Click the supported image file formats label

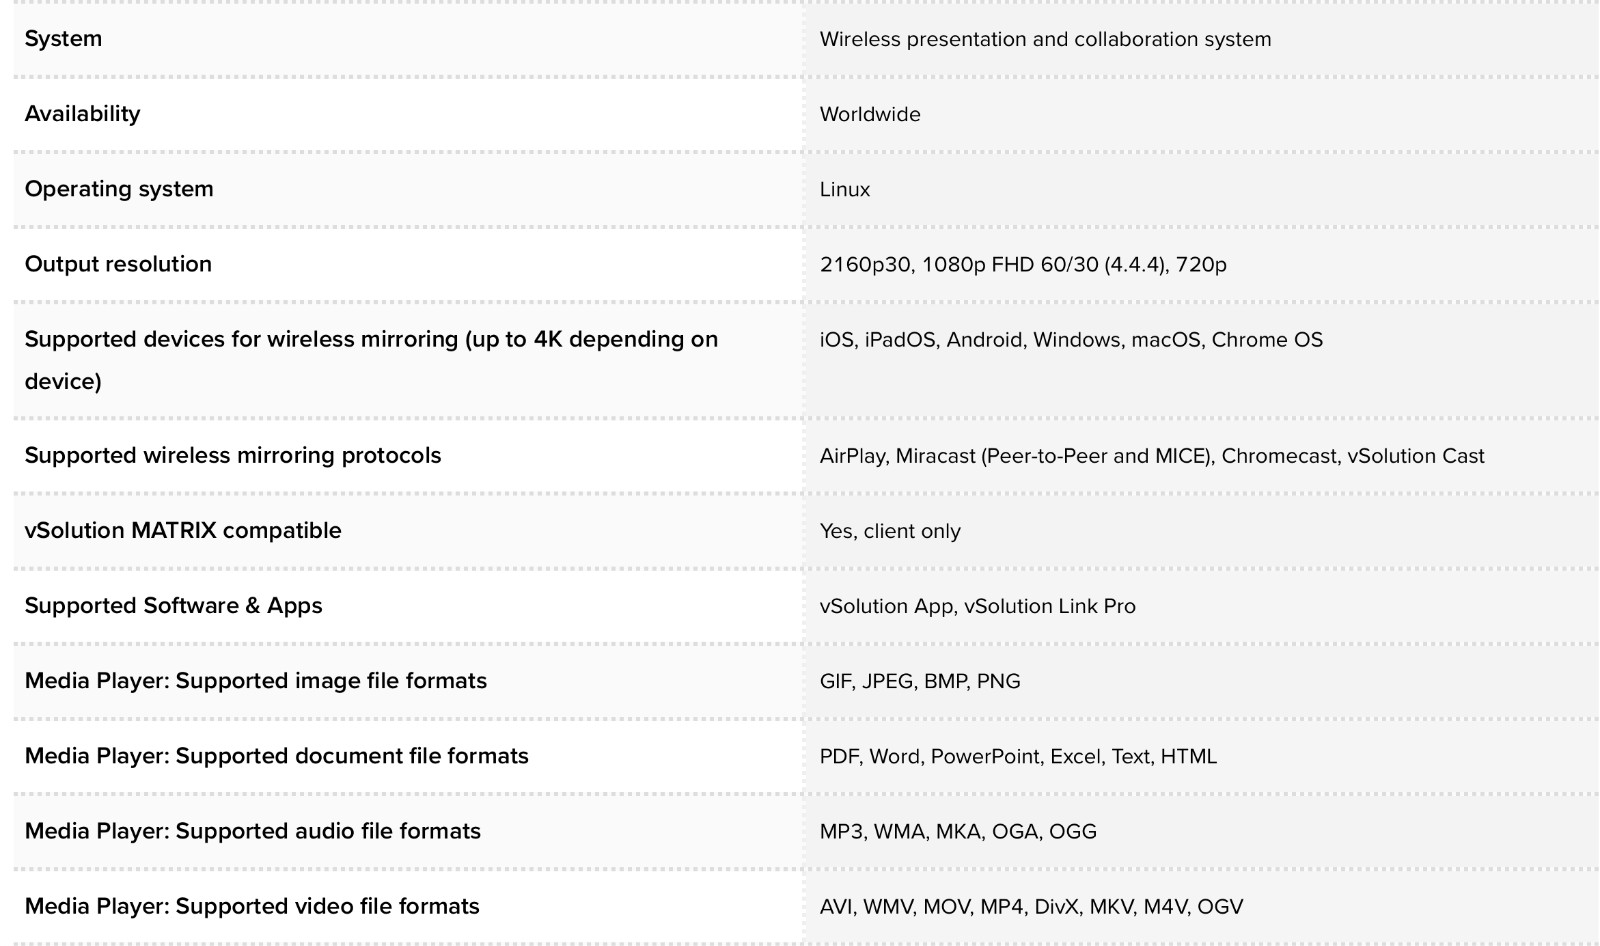256,680
